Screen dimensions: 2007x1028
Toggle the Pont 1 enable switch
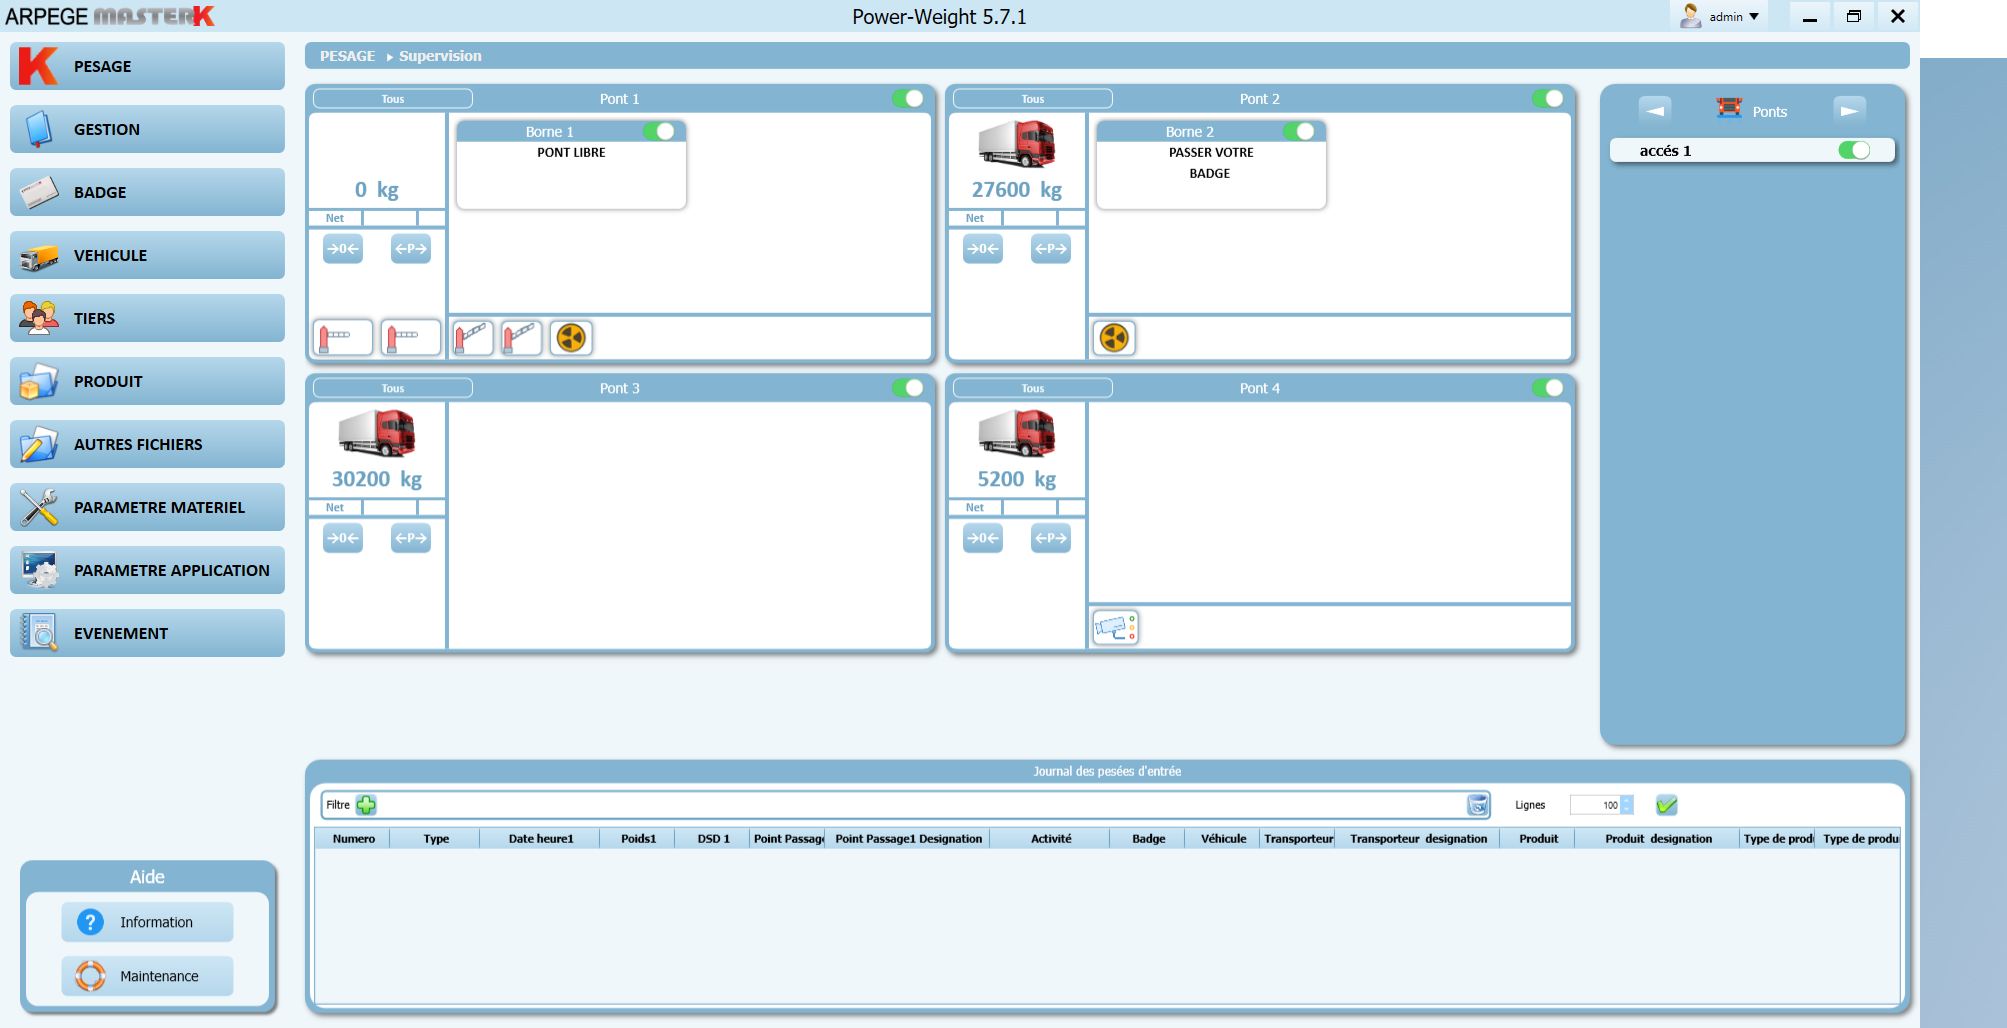[x=907, y=98]
